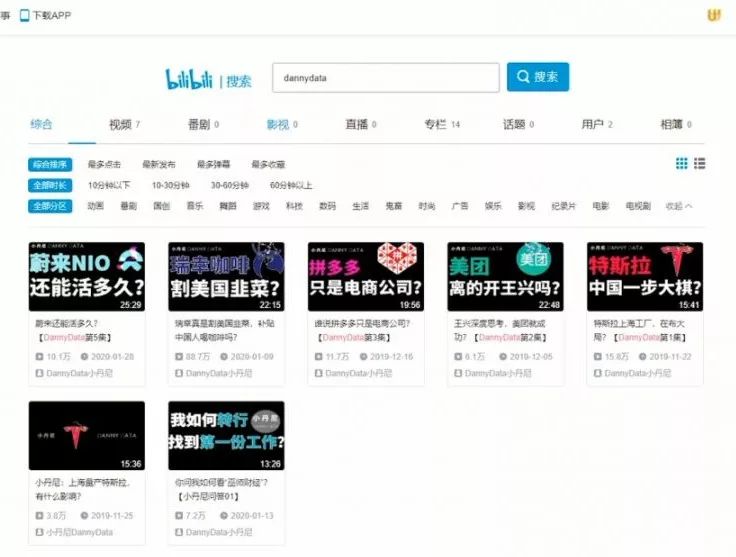Image resolution: width=736 pixels, height=557 pixels.
Task: Select 全部分区 category filter
Action: tap(50, 206)
